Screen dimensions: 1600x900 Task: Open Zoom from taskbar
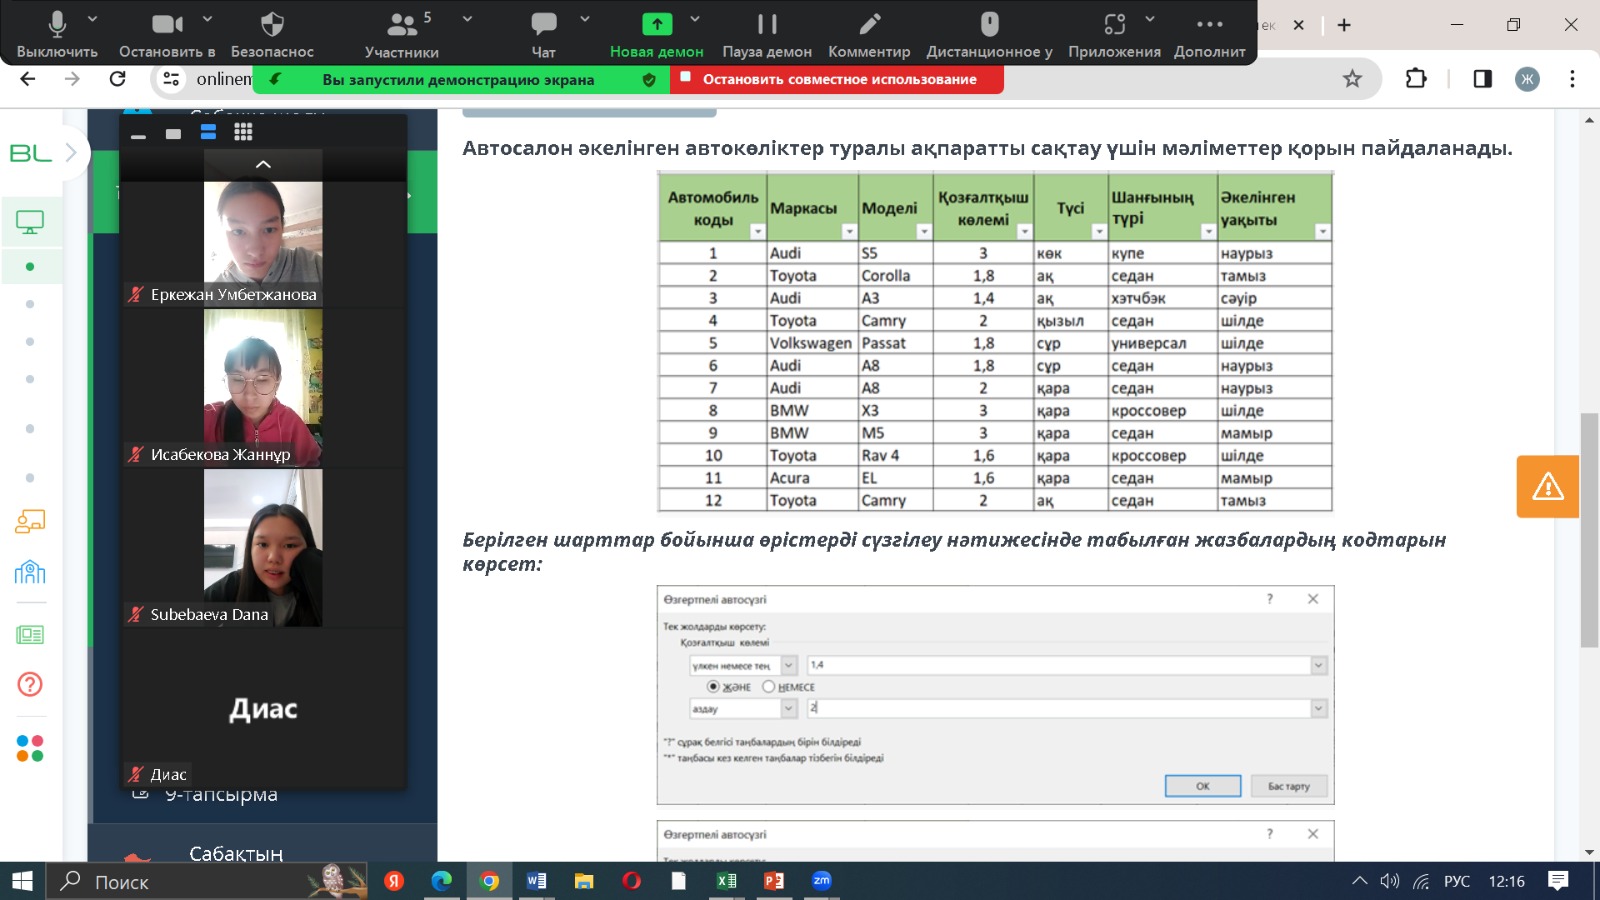coord(822,880)
